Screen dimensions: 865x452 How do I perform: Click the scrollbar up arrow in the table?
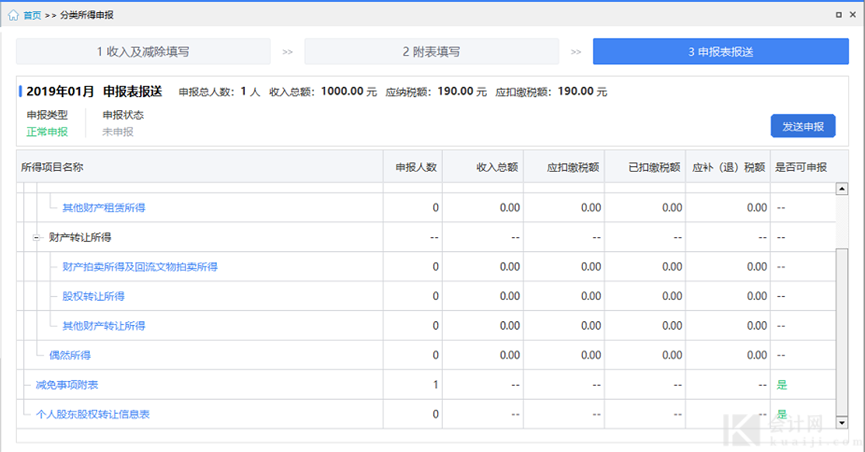841,188
